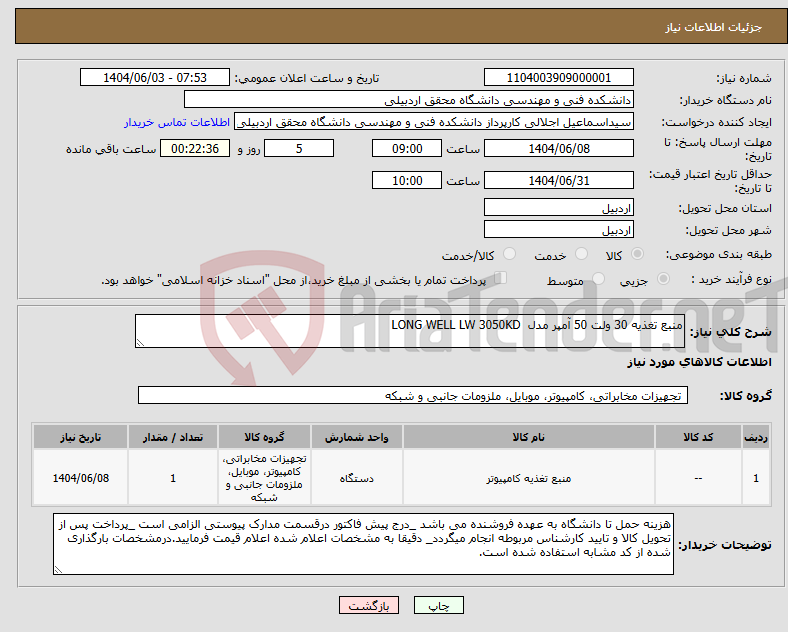Click the بازگشت (back) button
The image size is (788, 632).
369,605
